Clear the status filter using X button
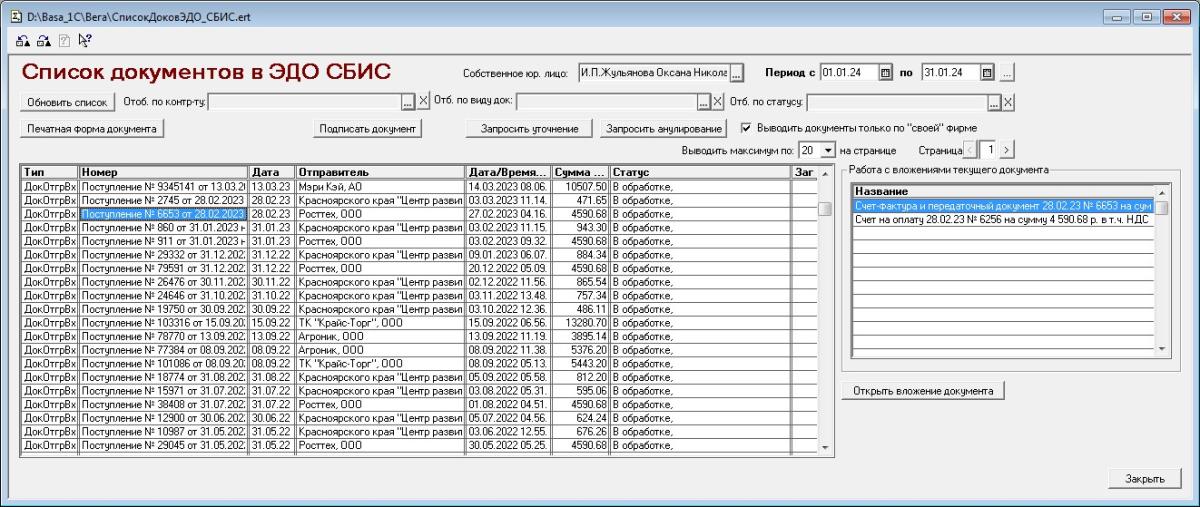 pyautogui.click(x=1008, y=101)
